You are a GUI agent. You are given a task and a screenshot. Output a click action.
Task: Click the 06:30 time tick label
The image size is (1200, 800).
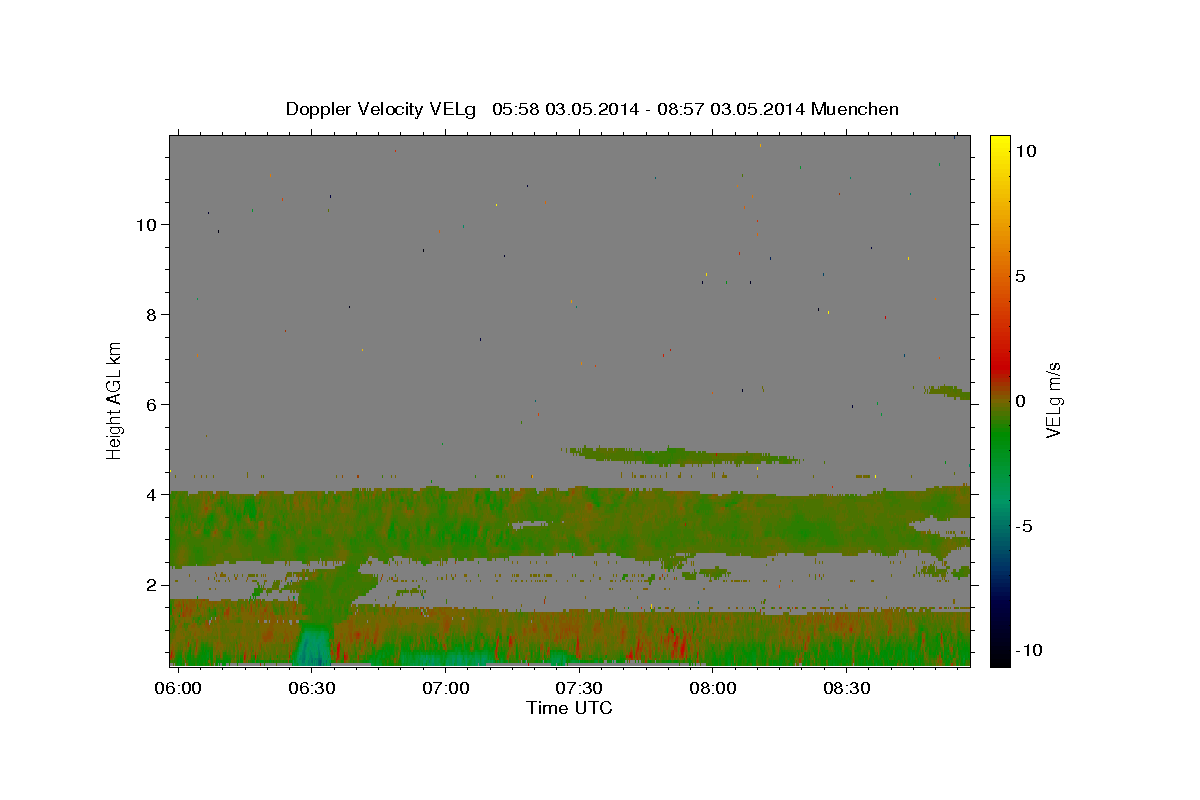[313, 689]
